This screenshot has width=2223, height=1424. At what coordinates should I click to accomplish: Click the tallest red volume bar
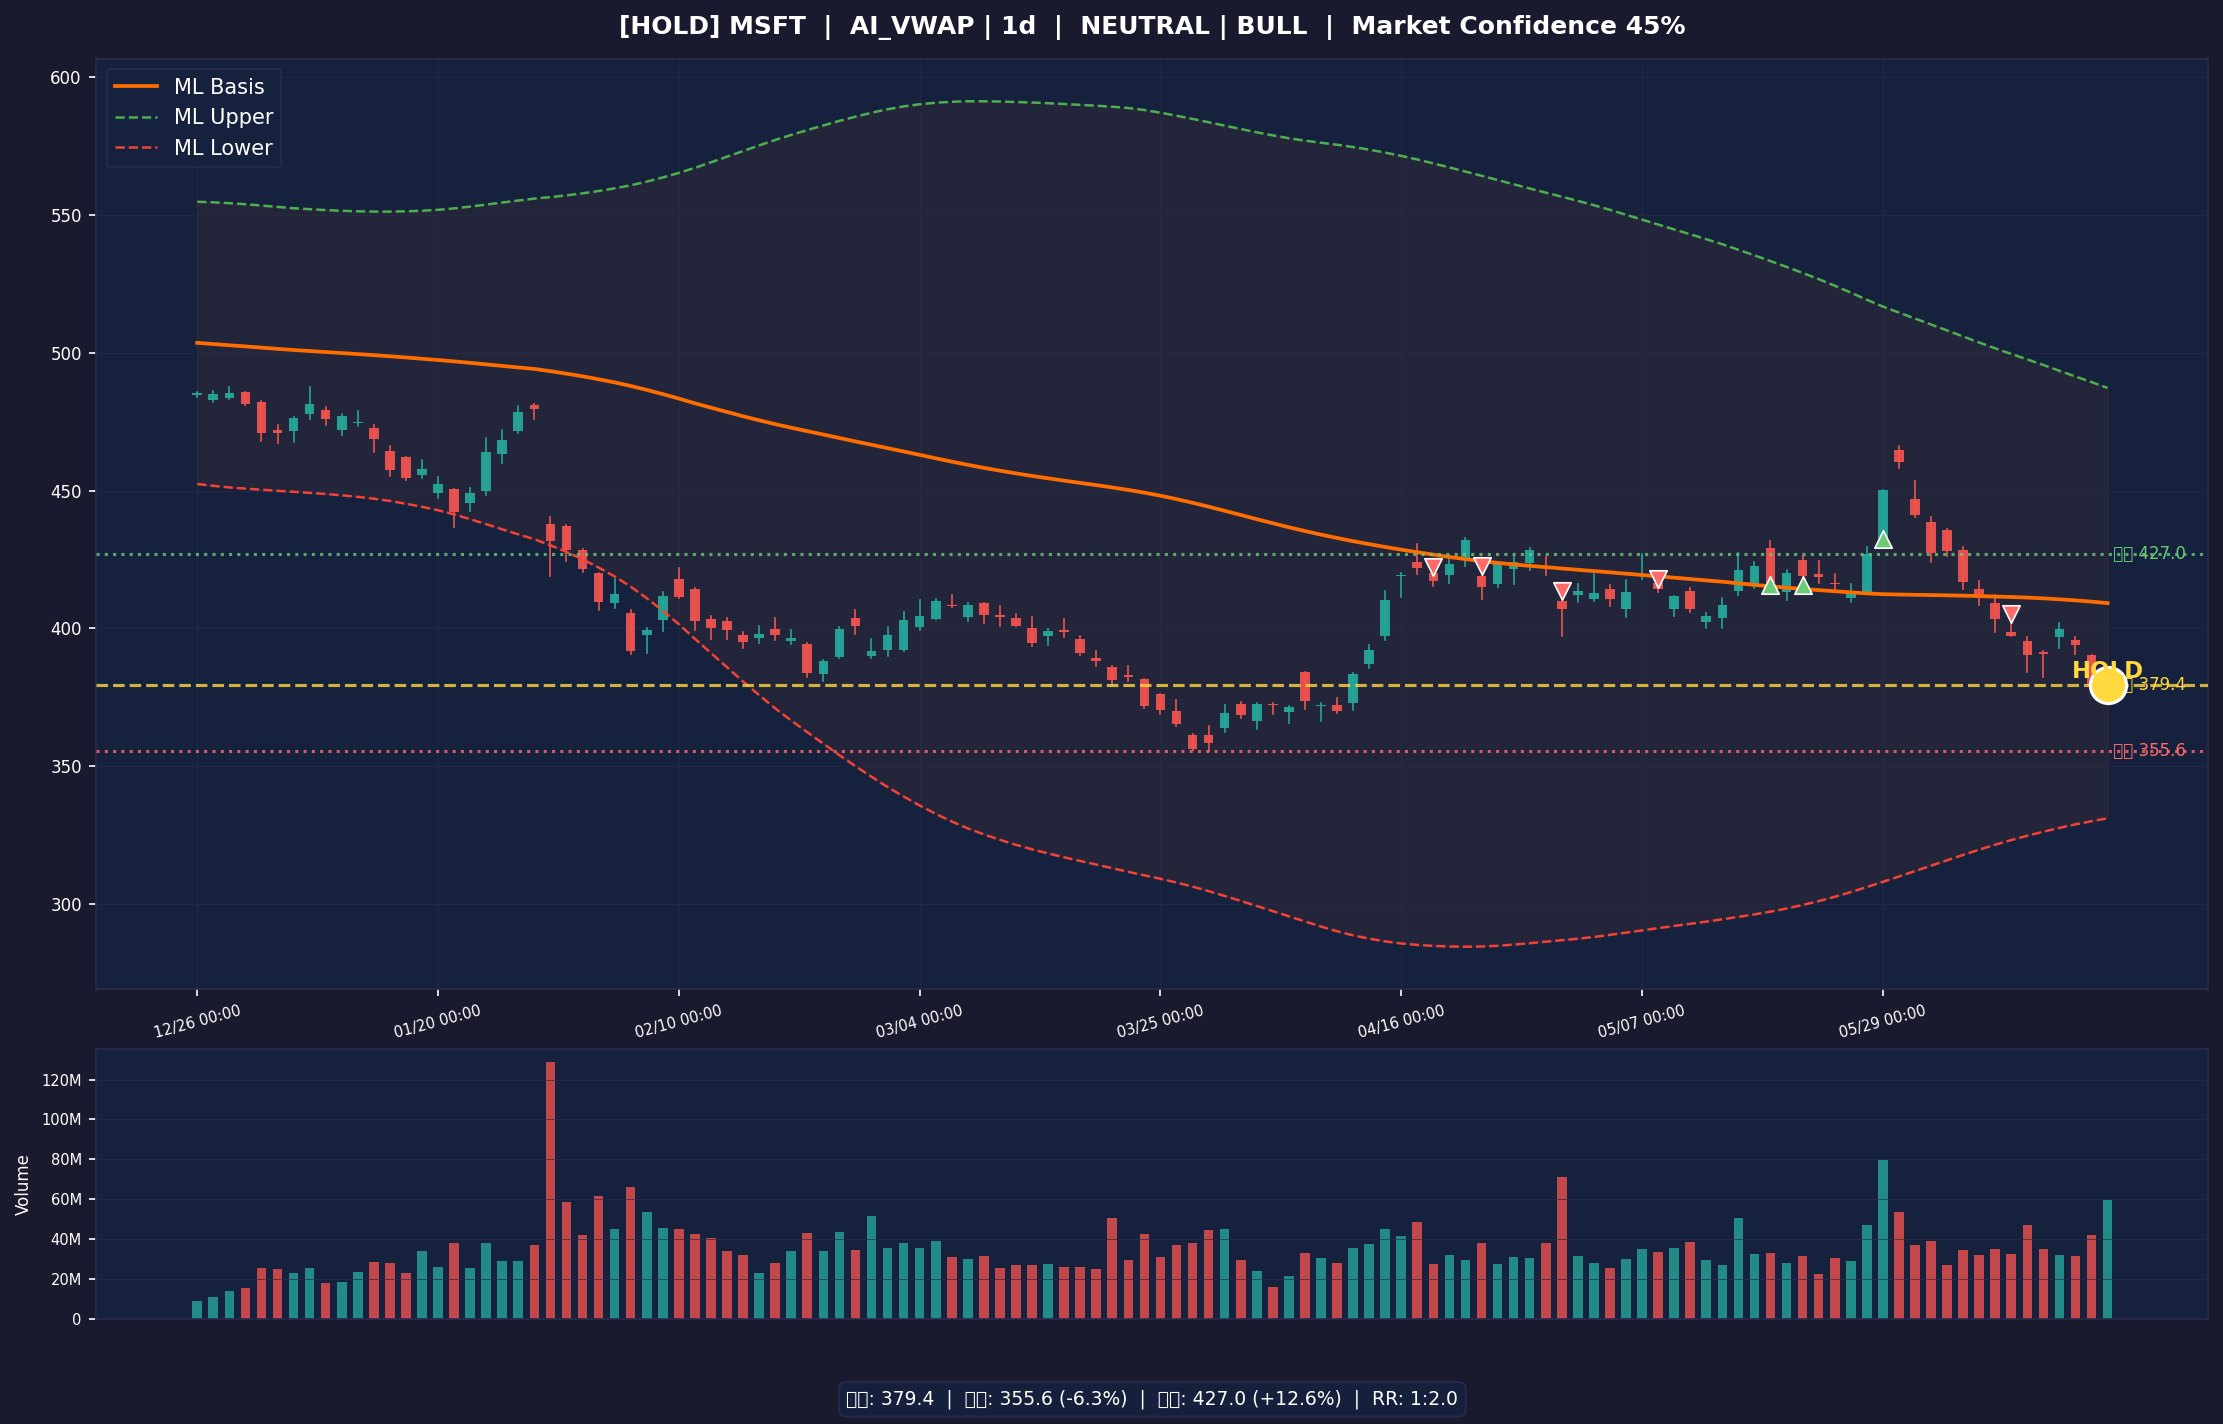coord(550,1190)
